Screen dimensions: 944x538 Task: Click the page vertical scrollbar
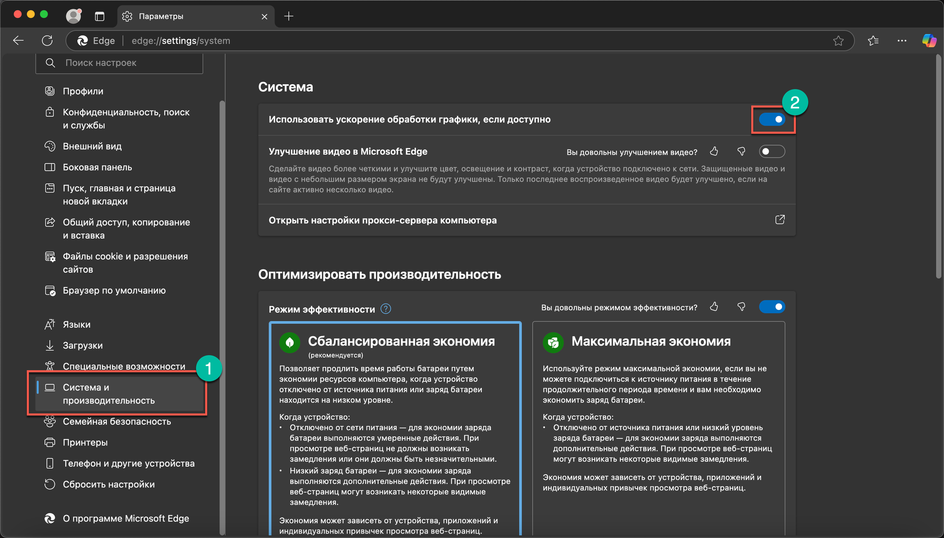point(938,165)
